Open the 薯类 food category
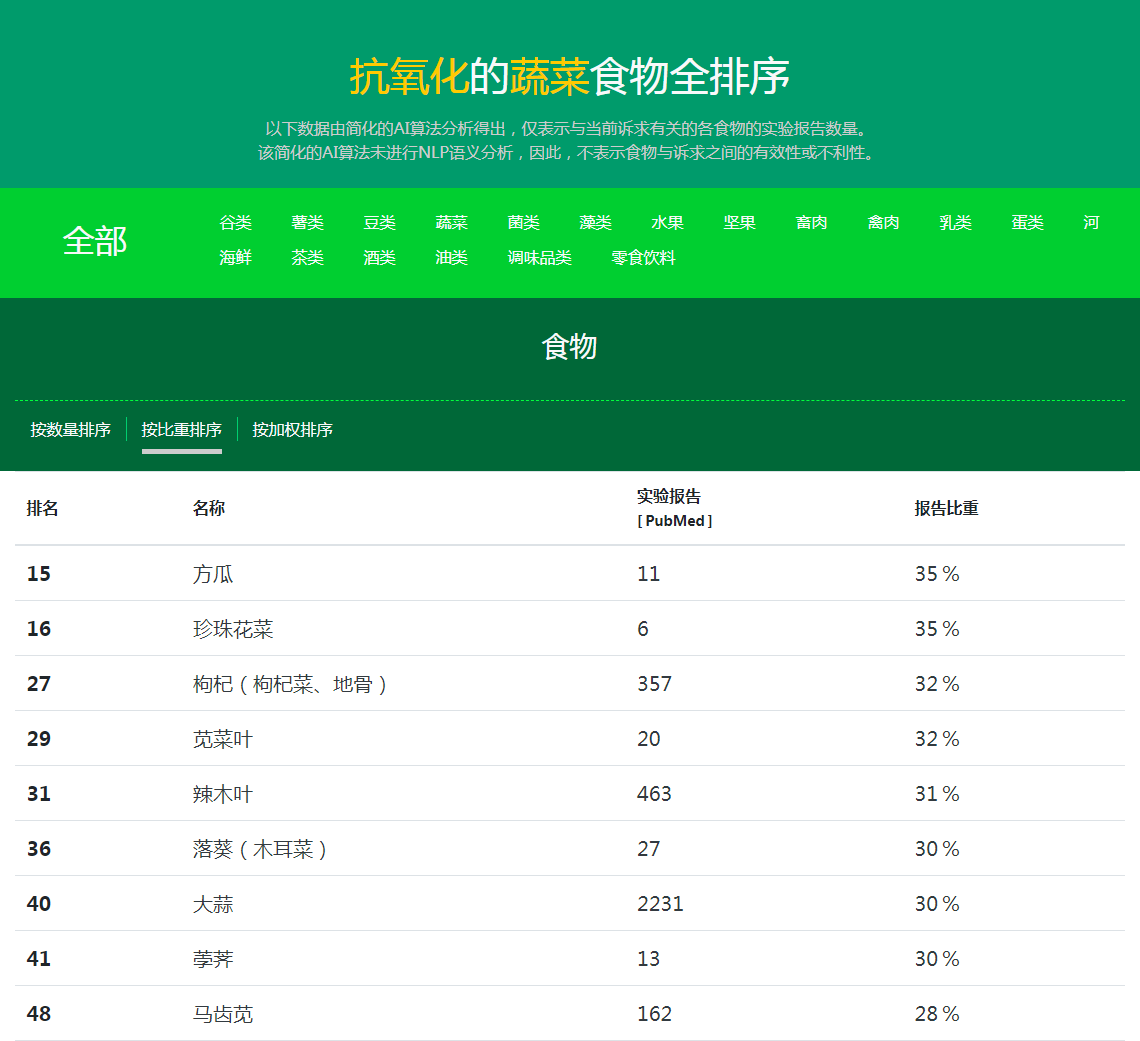Viewport: 1140px width, 1041px height. pos(307,223)
